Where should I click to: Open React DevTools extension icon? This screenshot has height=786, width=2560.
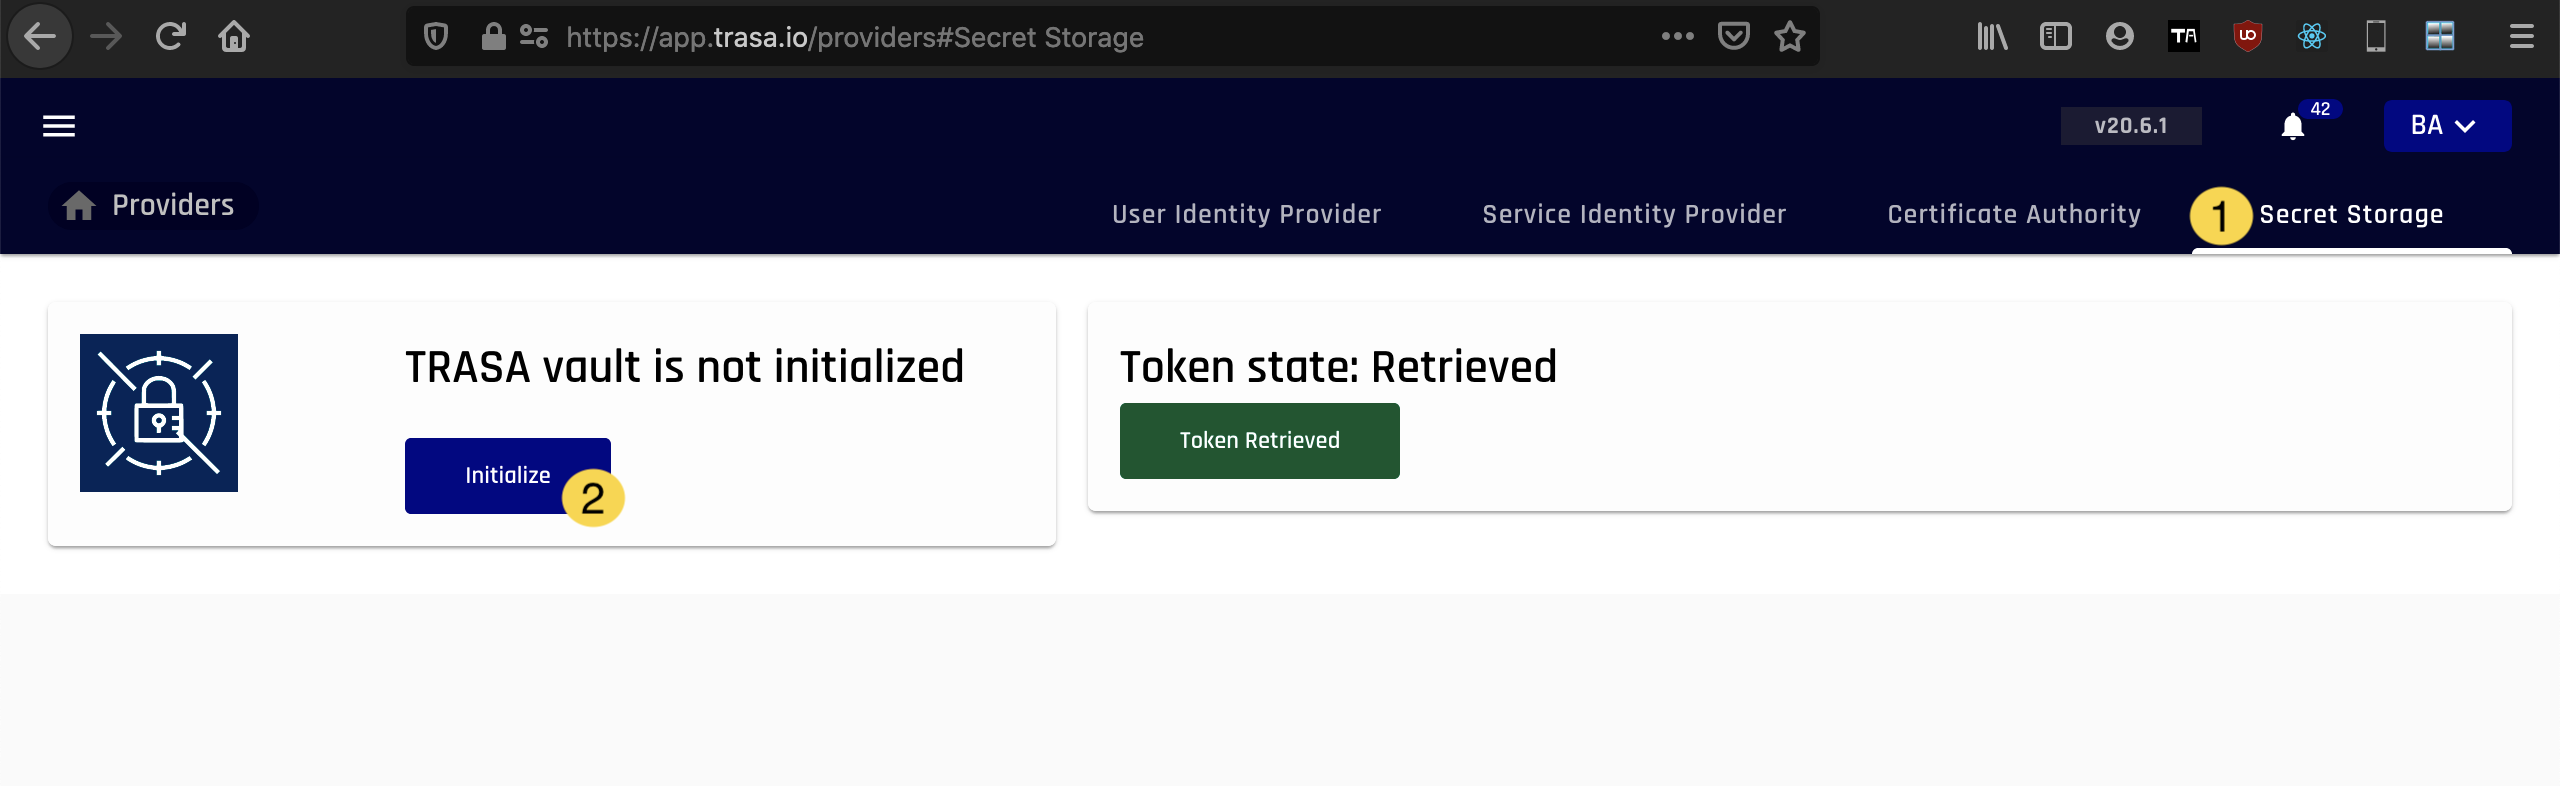[2311, 37]
